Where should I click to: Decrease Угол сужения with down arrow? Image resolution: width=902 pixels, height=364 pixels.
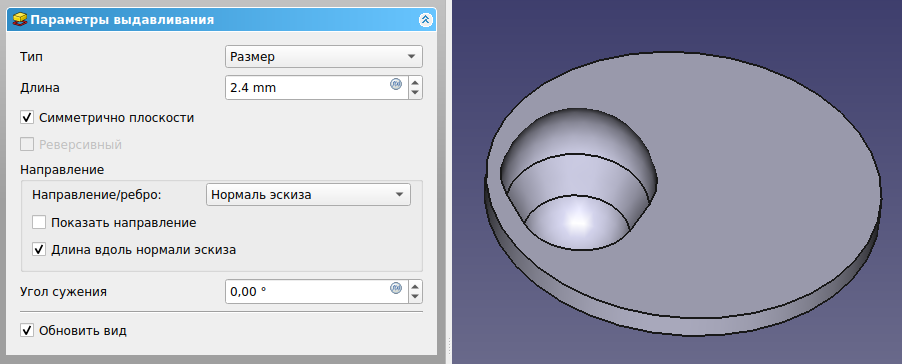[415, 297]
